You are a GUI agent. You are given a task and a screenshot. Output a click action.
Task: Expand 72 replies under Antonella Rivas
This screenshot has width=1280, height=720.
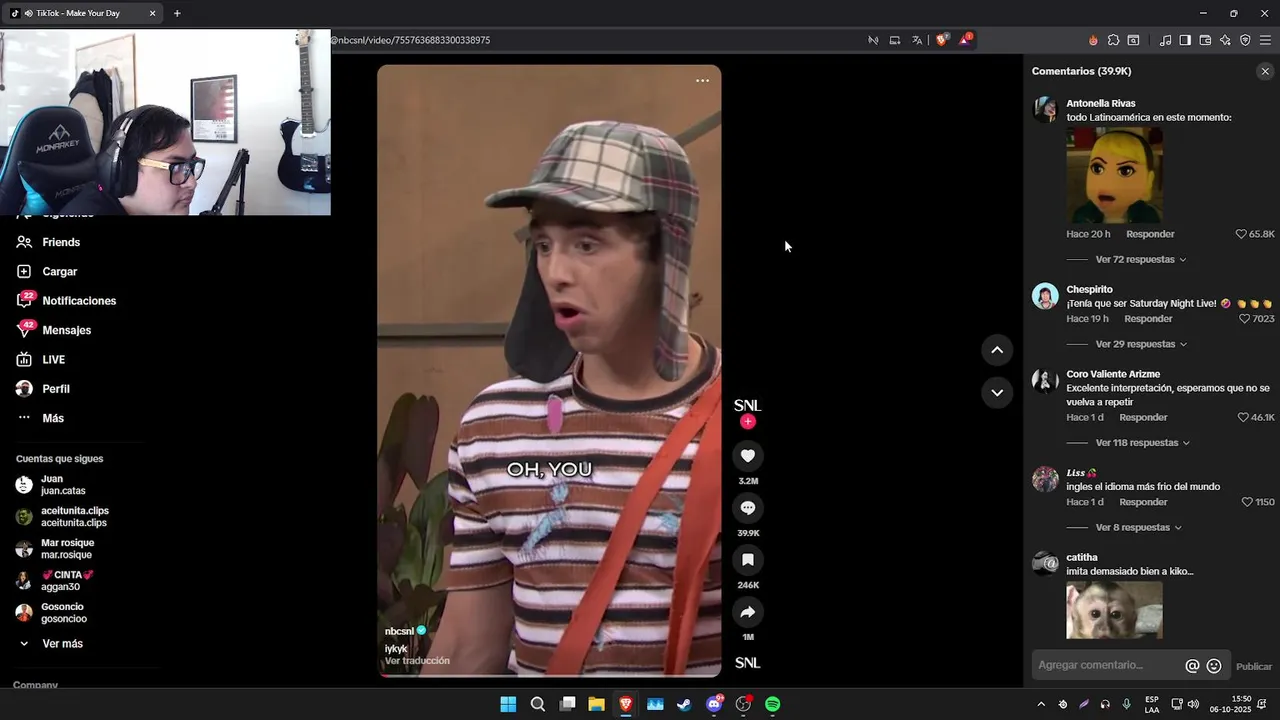click(x=1141, y=259)
